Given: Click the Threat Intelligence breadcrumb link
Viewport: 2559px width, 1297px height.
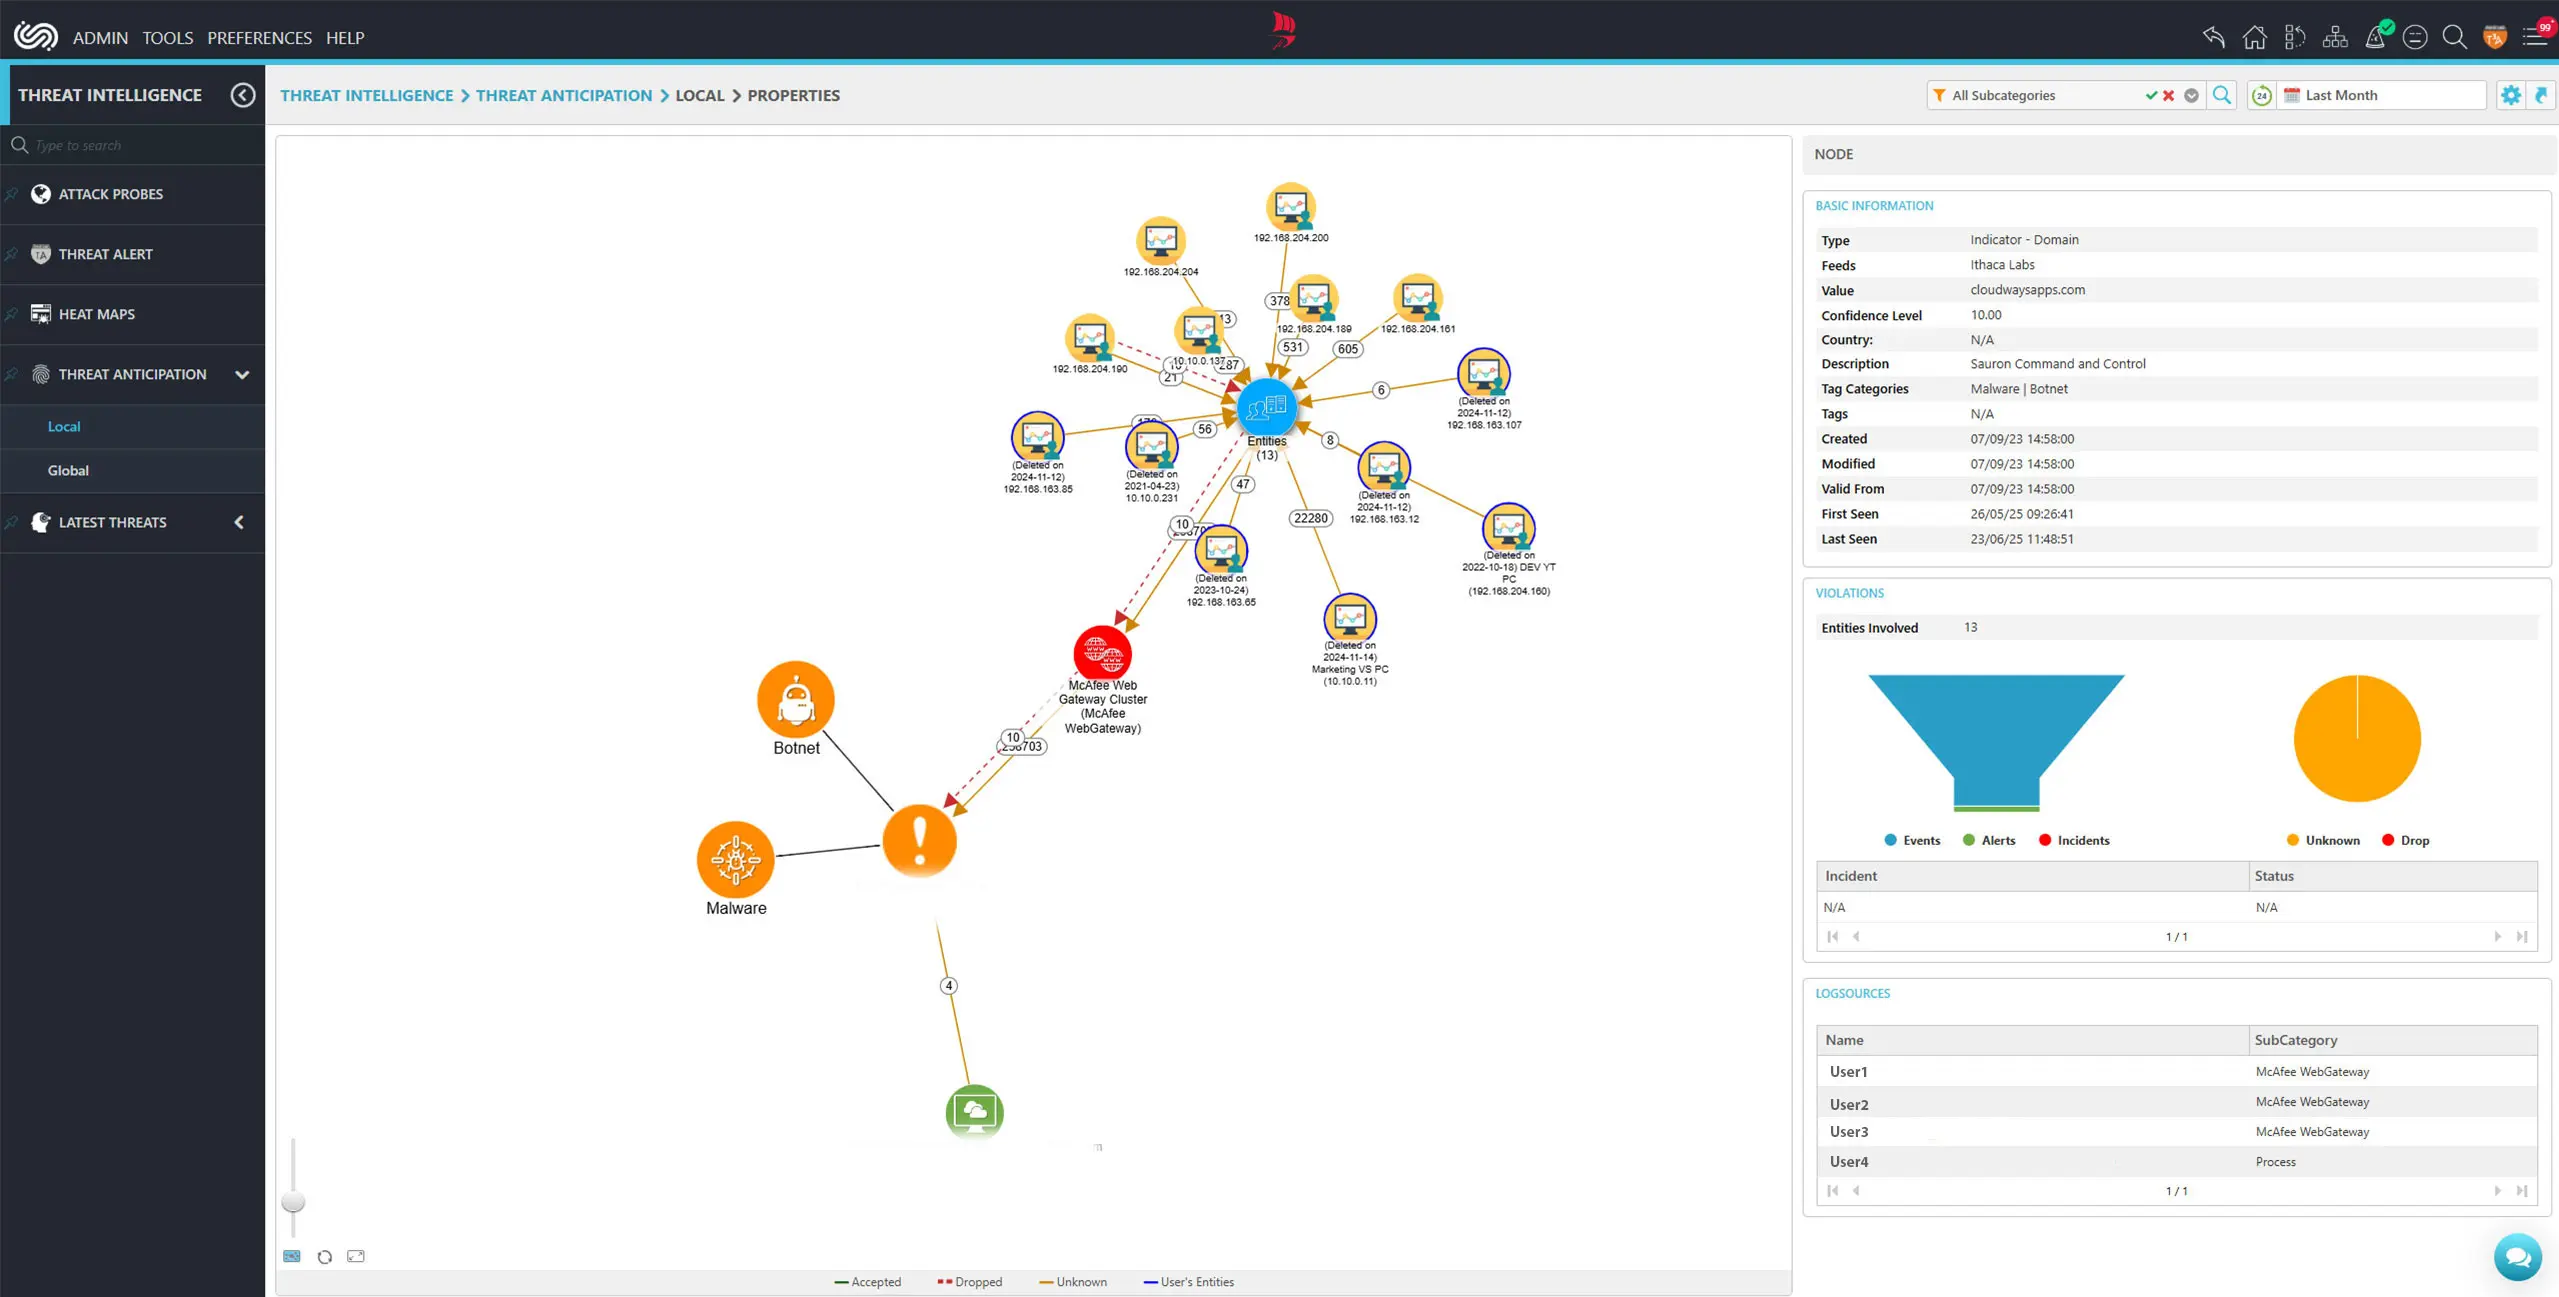Looking at the screenshot, I should (366, 95).
